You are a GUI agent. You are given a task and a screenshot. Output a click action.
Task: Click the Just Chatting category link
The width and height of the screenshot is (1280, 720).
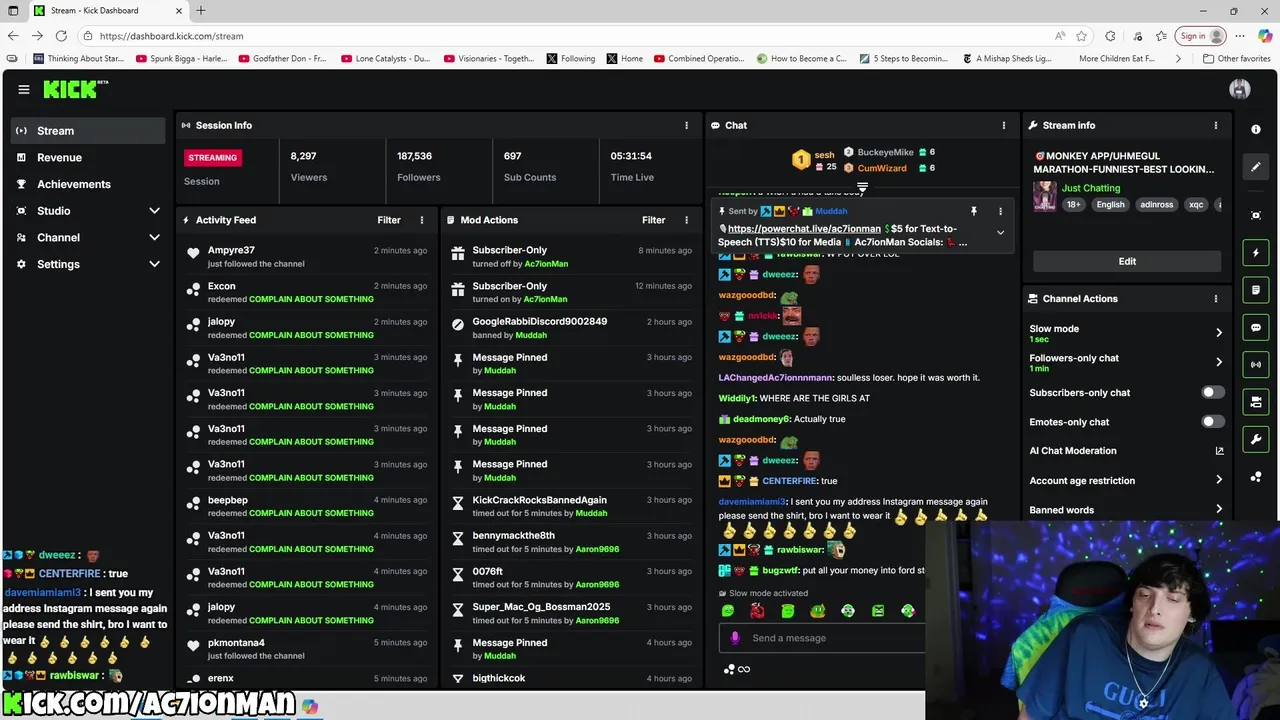[1091, 188]
